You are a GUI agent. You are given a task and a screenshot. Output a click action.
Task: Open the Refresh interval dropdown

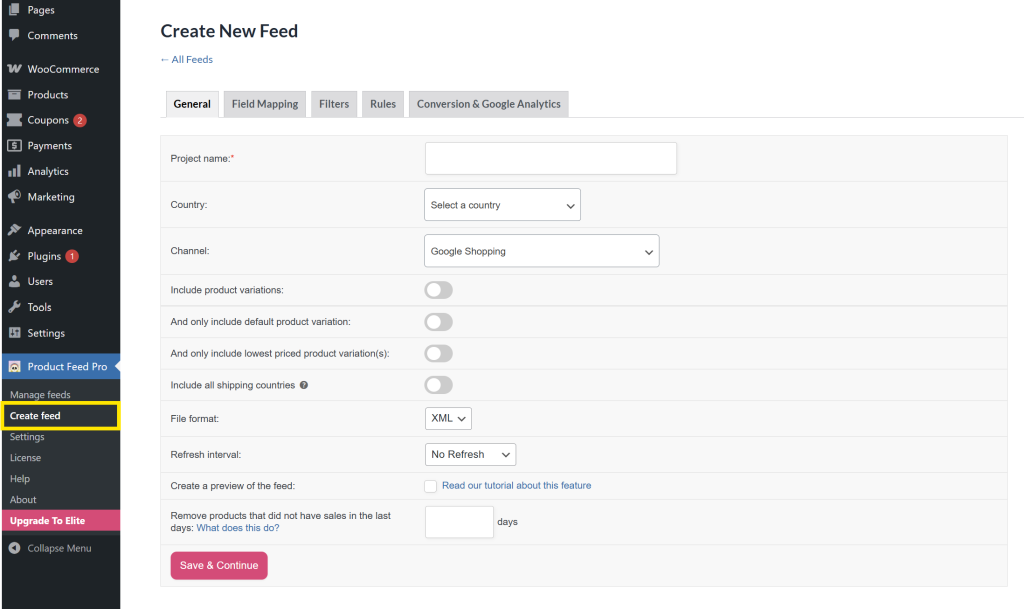click(470, 454)
